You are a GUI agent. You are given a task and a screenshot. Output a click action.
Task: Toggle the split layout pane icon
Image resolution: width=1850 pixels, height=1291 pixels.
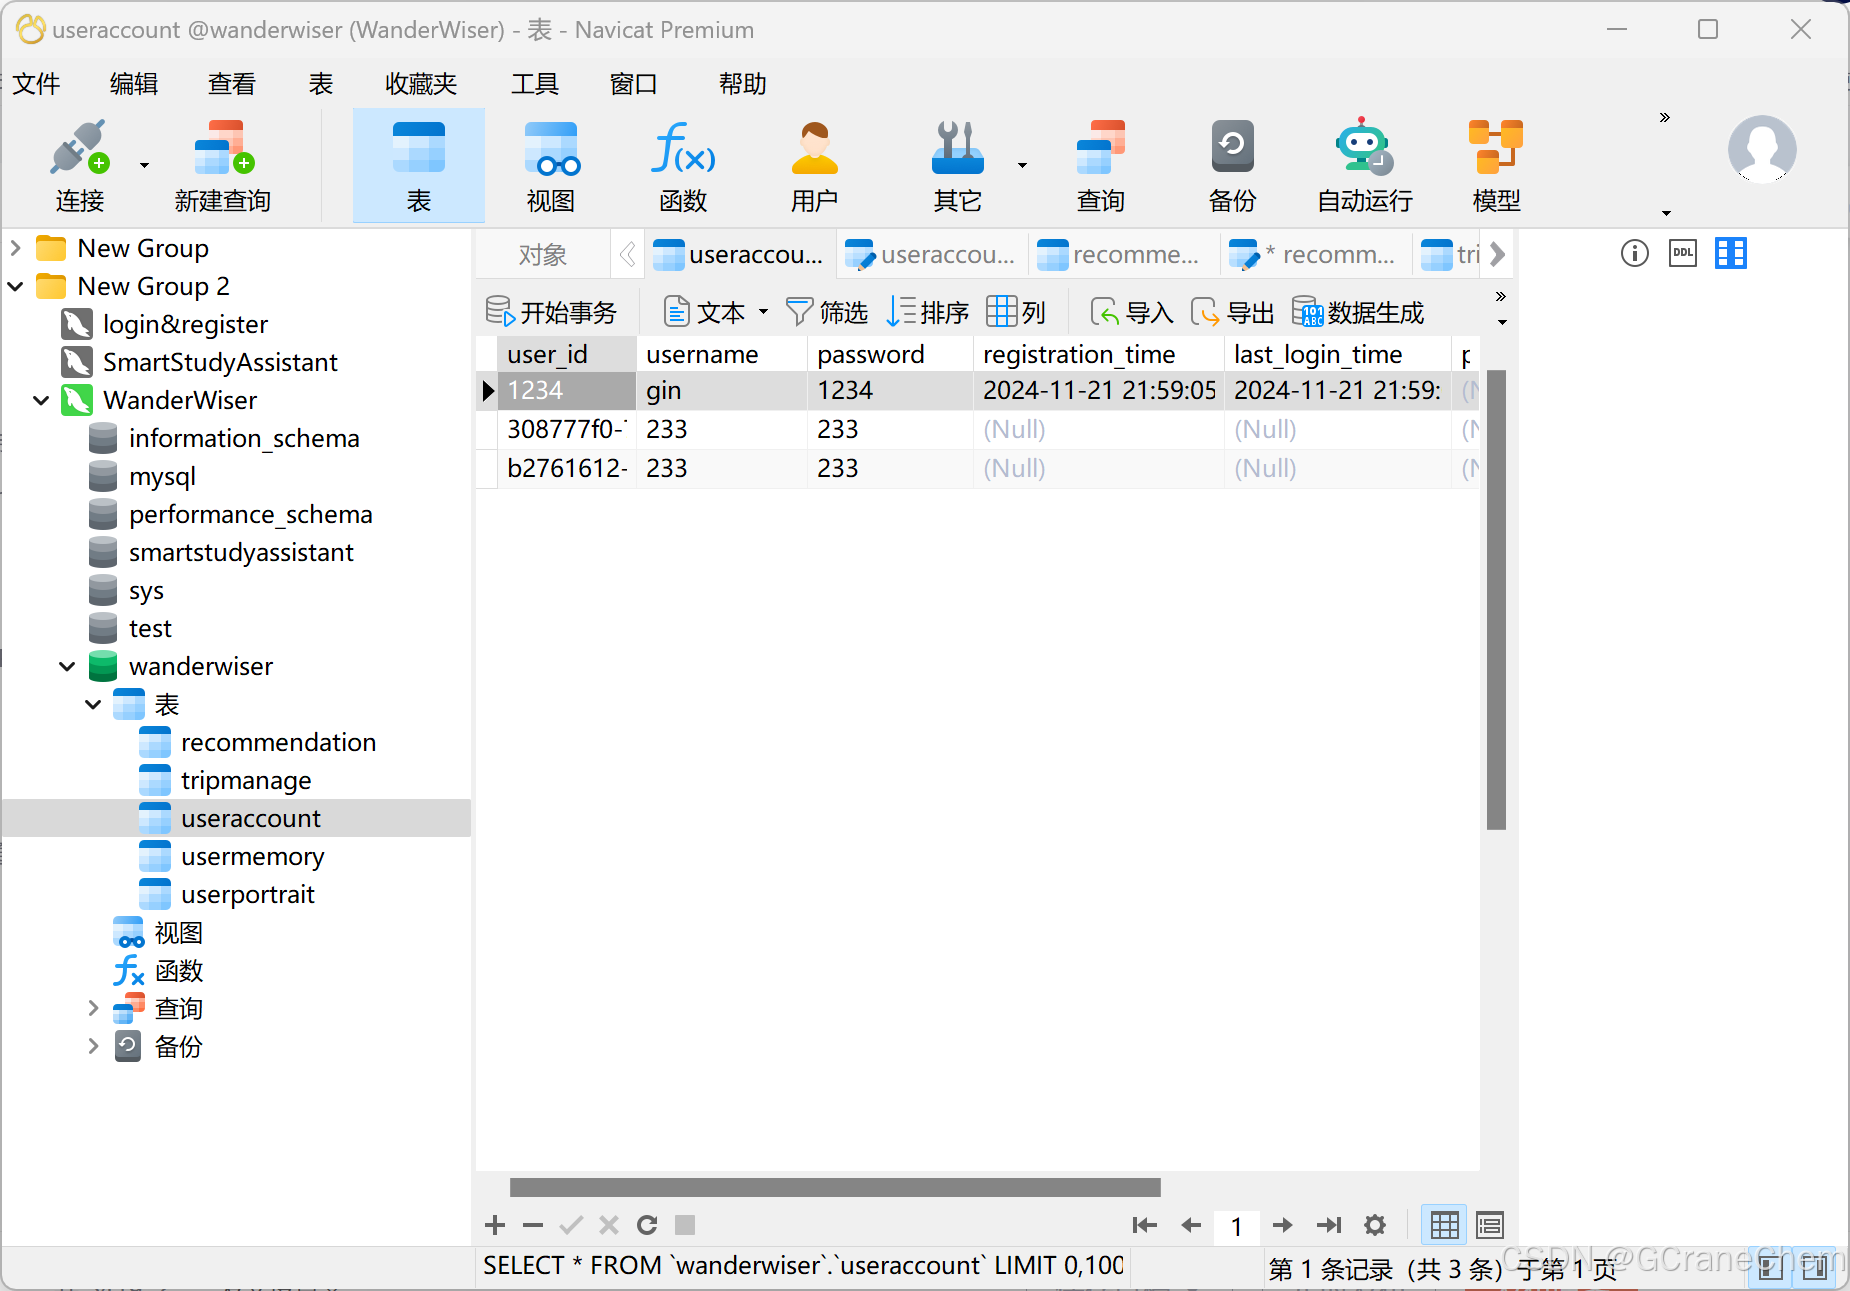tap(1731, 254)
